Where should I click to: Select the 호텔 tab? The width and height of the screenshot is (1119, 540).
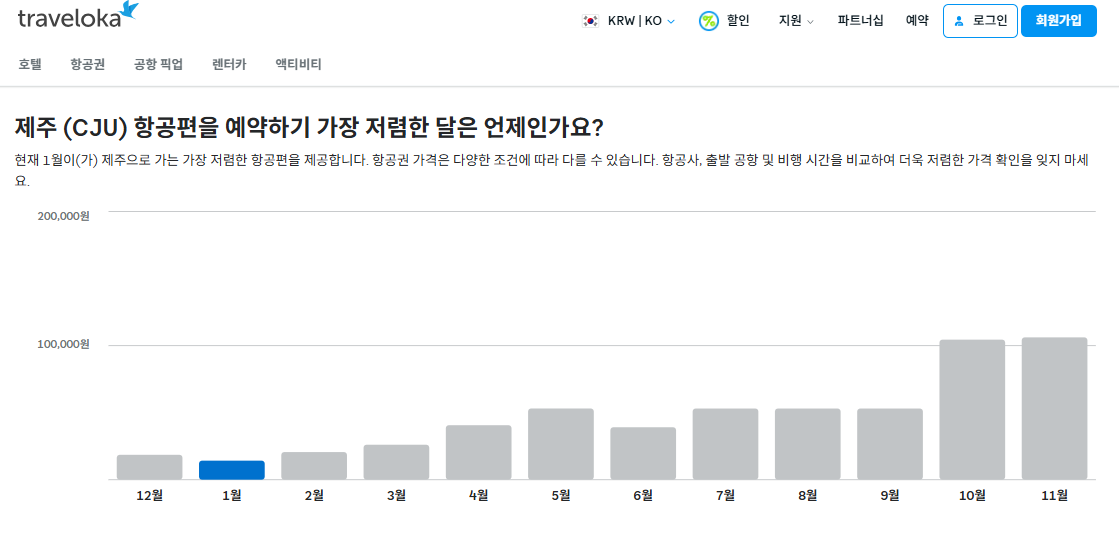coord(30,64)
